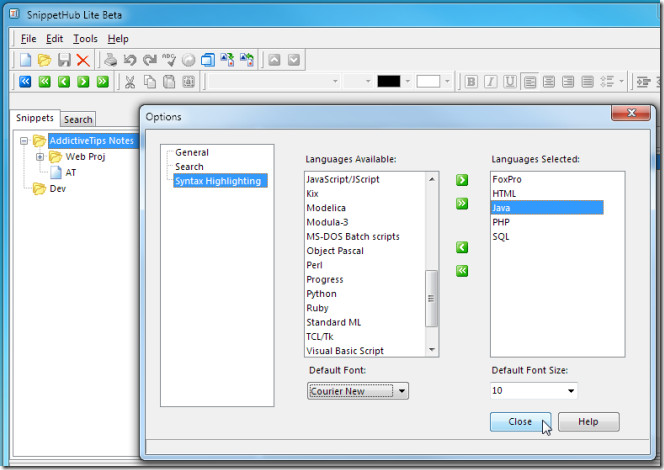Open the Edit menu

pos(55,39)
